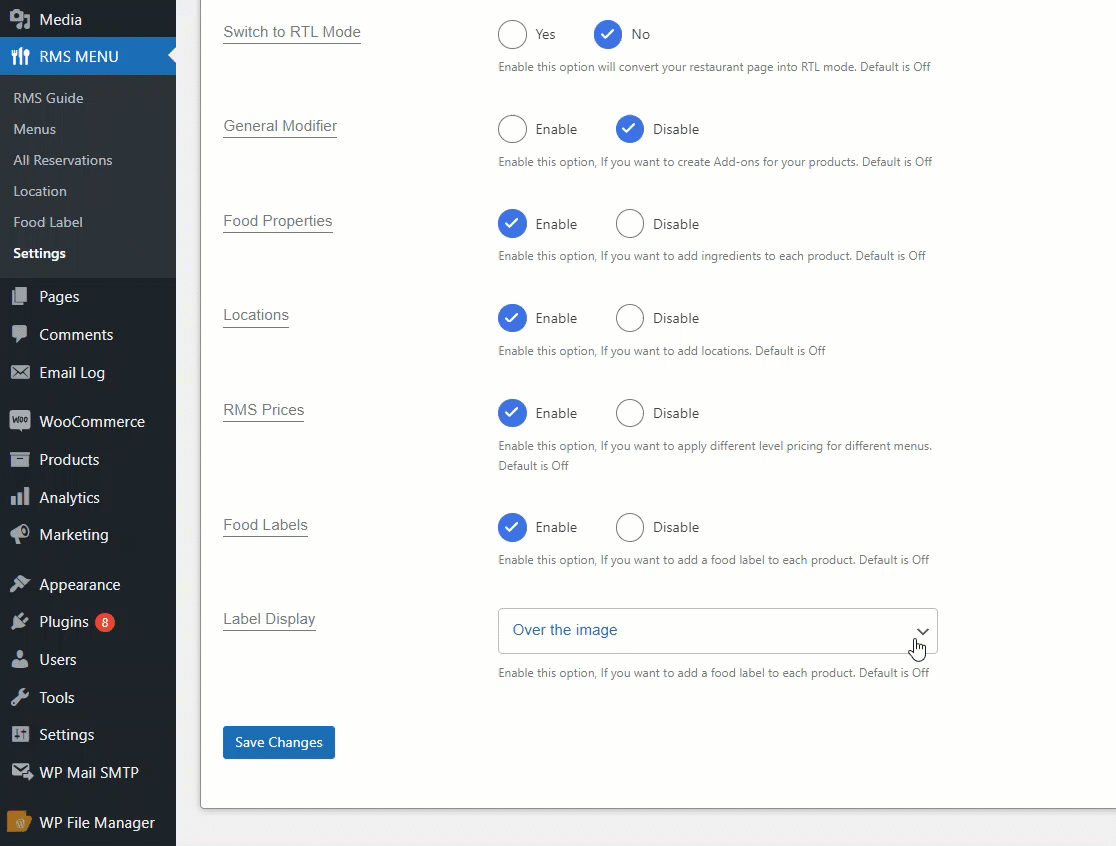Click the Email Log envelope icon
Viewport: 1116px width, 846px height.
tap(20, 372)
